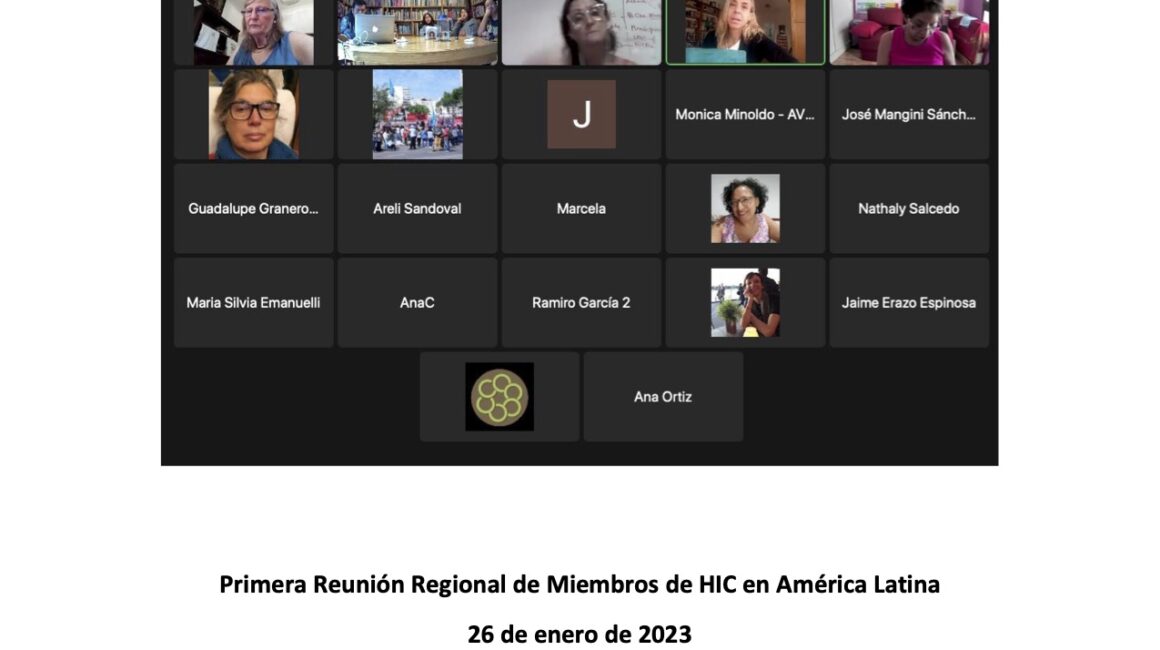Click the Ana Ortiz participant tile
1160x650 pixels.
click(663, 397)
